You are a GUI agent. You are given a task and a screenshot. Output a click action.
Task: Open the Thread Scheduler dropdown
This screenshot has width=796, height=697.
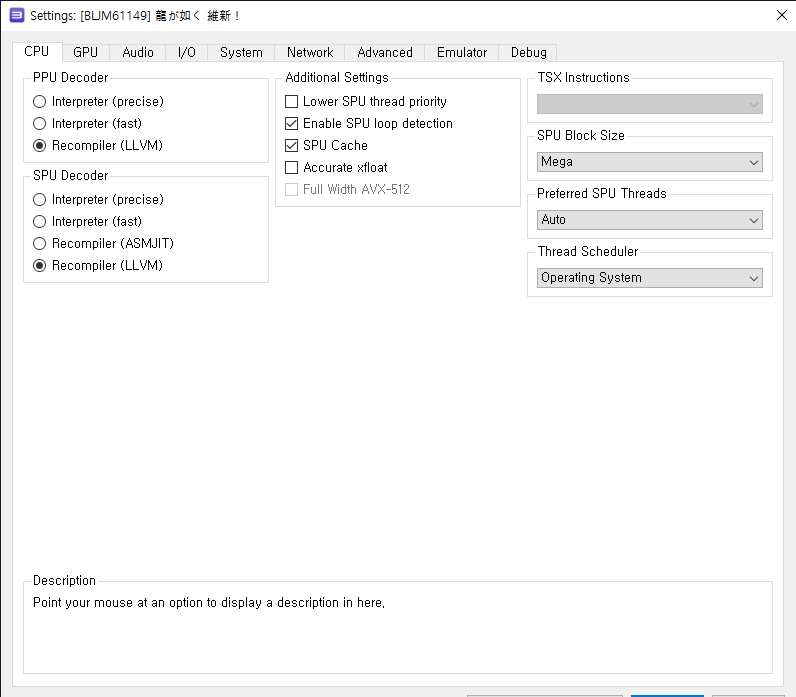(650, 278)
